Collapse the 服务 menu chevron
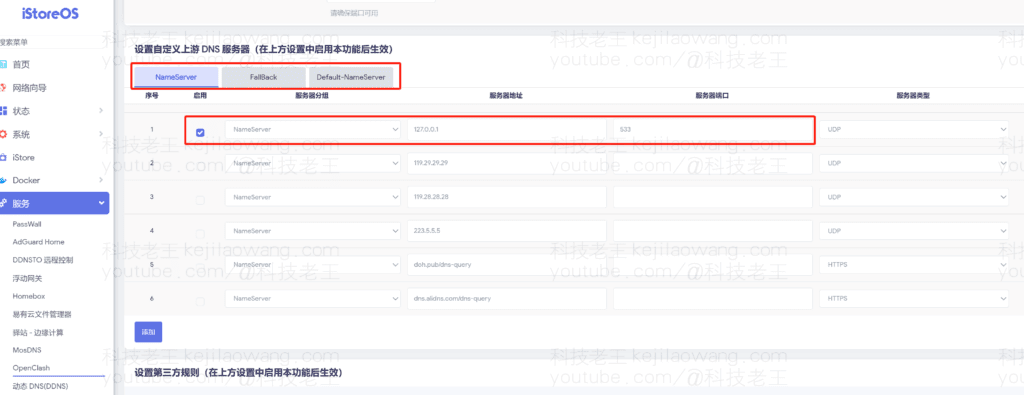 101,203
